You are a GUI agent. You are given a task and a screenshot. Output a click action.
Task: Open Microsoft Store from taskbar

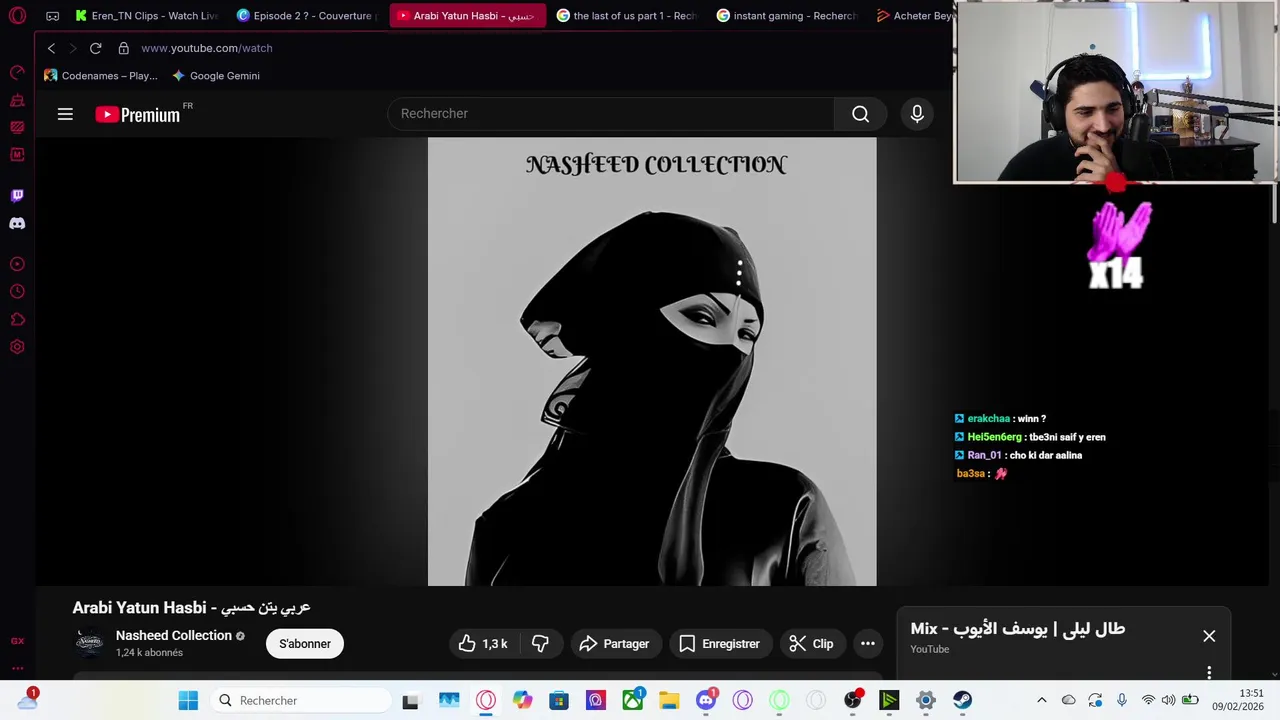pos(559,700)
